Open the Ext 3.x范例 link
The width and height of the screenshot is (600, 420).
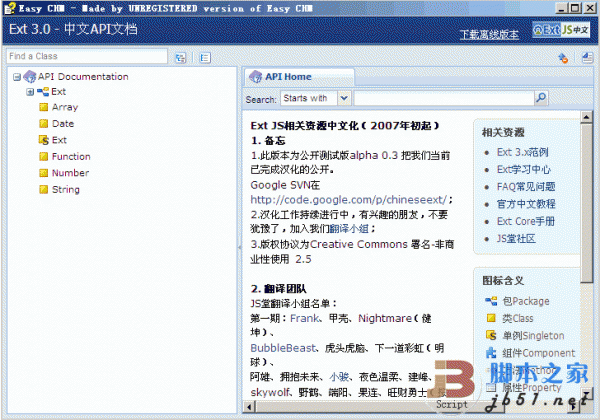tap(523, 152)
